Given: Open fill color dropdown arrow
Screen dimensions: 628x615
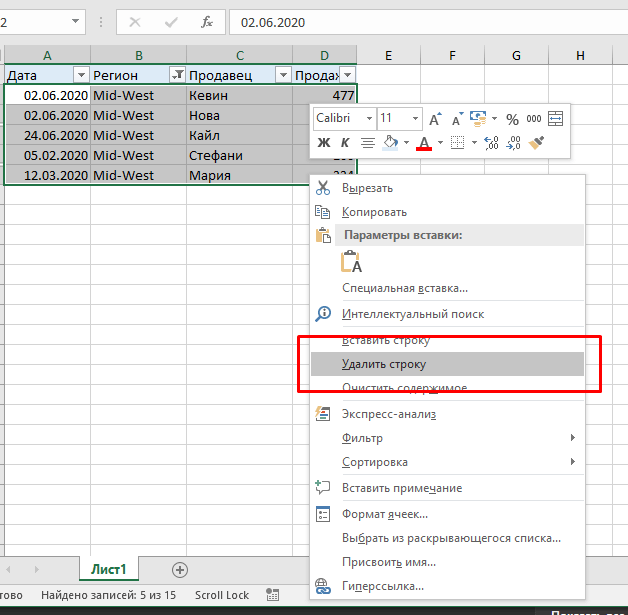Looking at the screenshot, I should [x=407, y=143].
